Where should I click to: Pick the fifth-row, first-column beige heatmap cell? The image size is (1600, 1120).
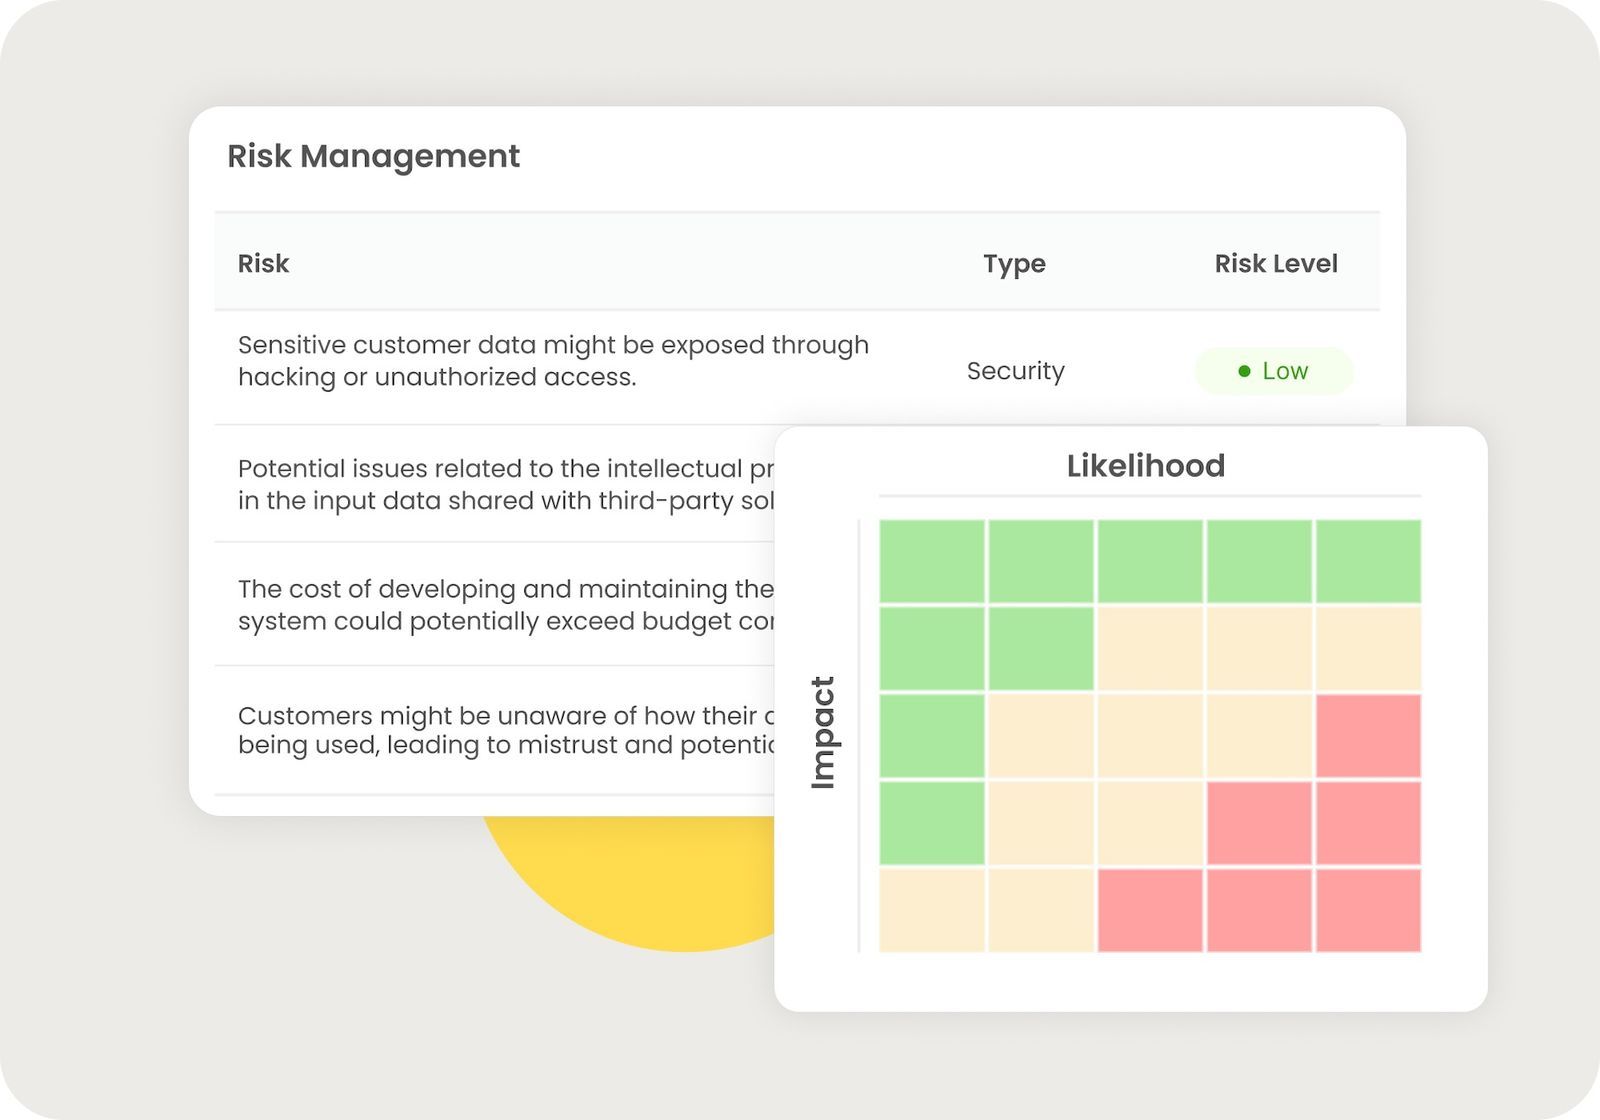(x=932, y=910)
